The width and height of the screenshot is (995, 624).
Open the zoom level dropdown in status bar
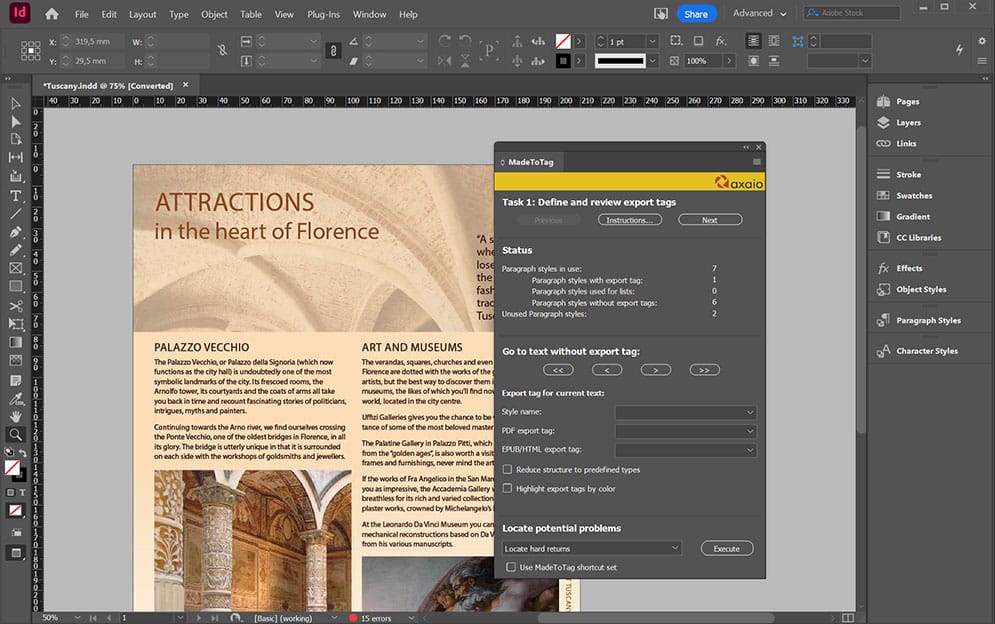pos(77,618)
